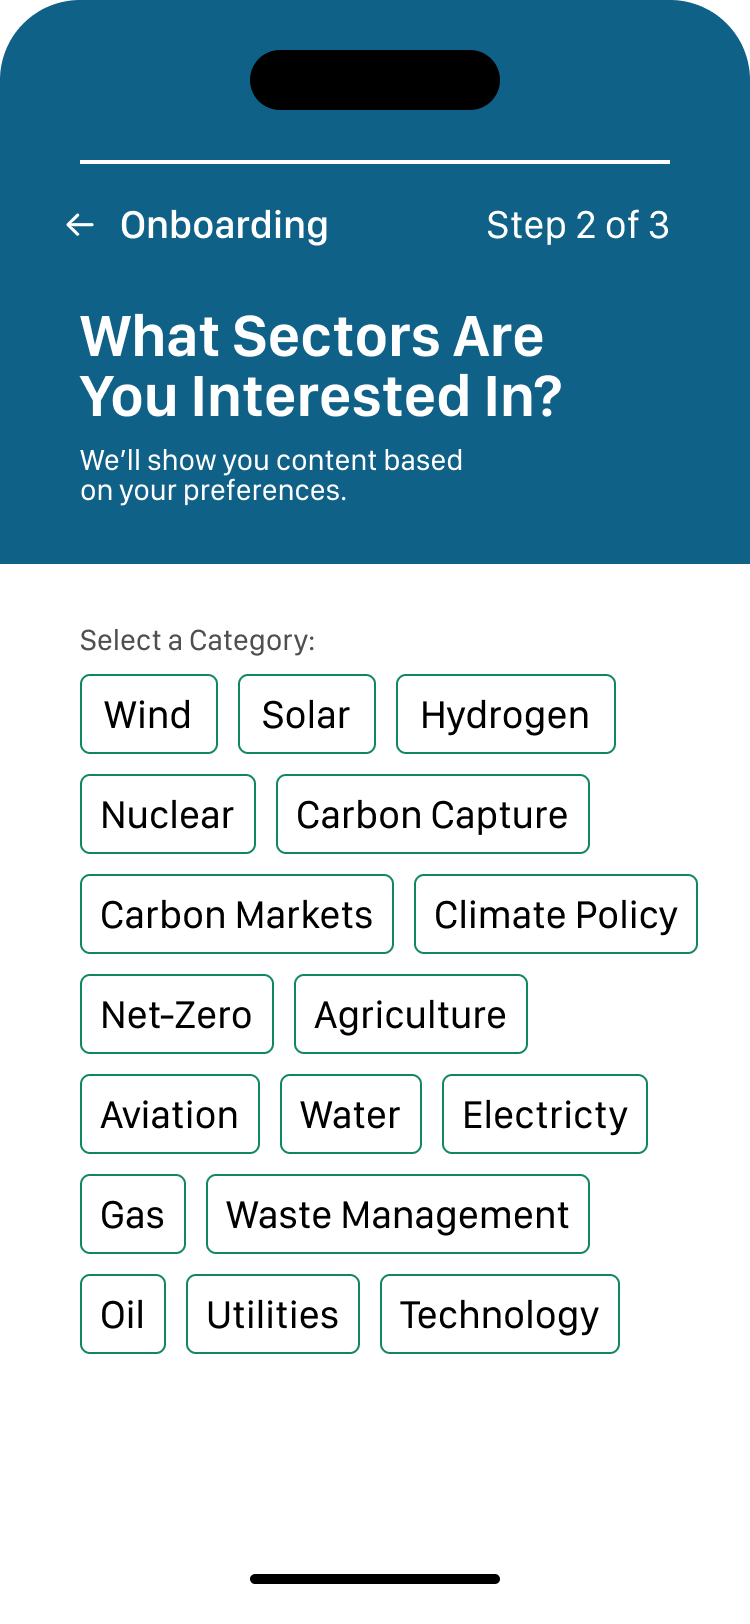Image resolution: width=750 pixels, height=1624 pixels.
Task: Choose the Hydrogen category
Action: click(x=506, y=714)
